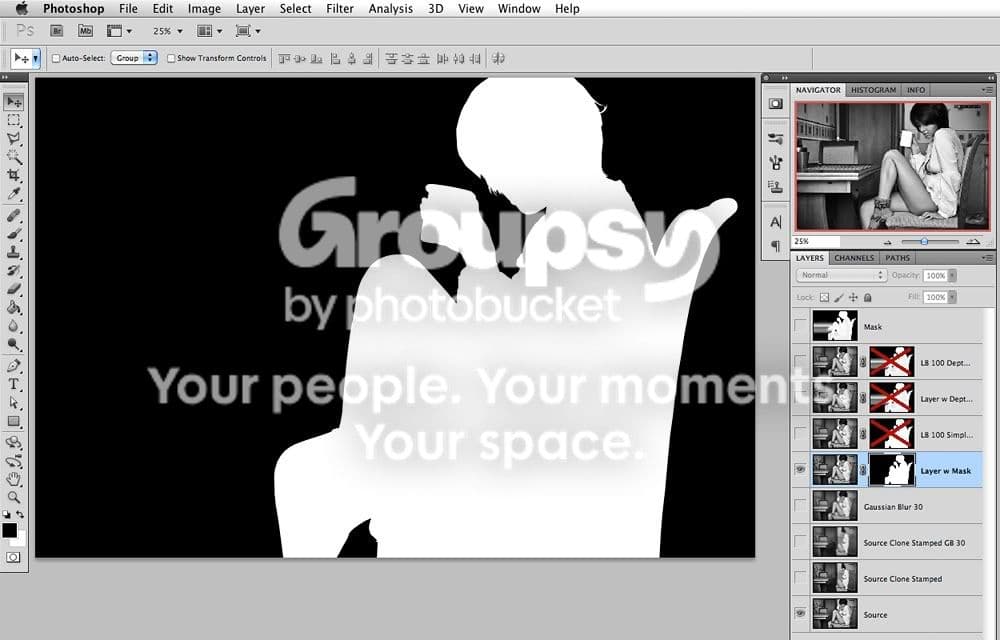Image resolution: width=1000 pixels, height=640 pixels.
Task: Select the Pen tool
Action: click(x=14, y=366)
